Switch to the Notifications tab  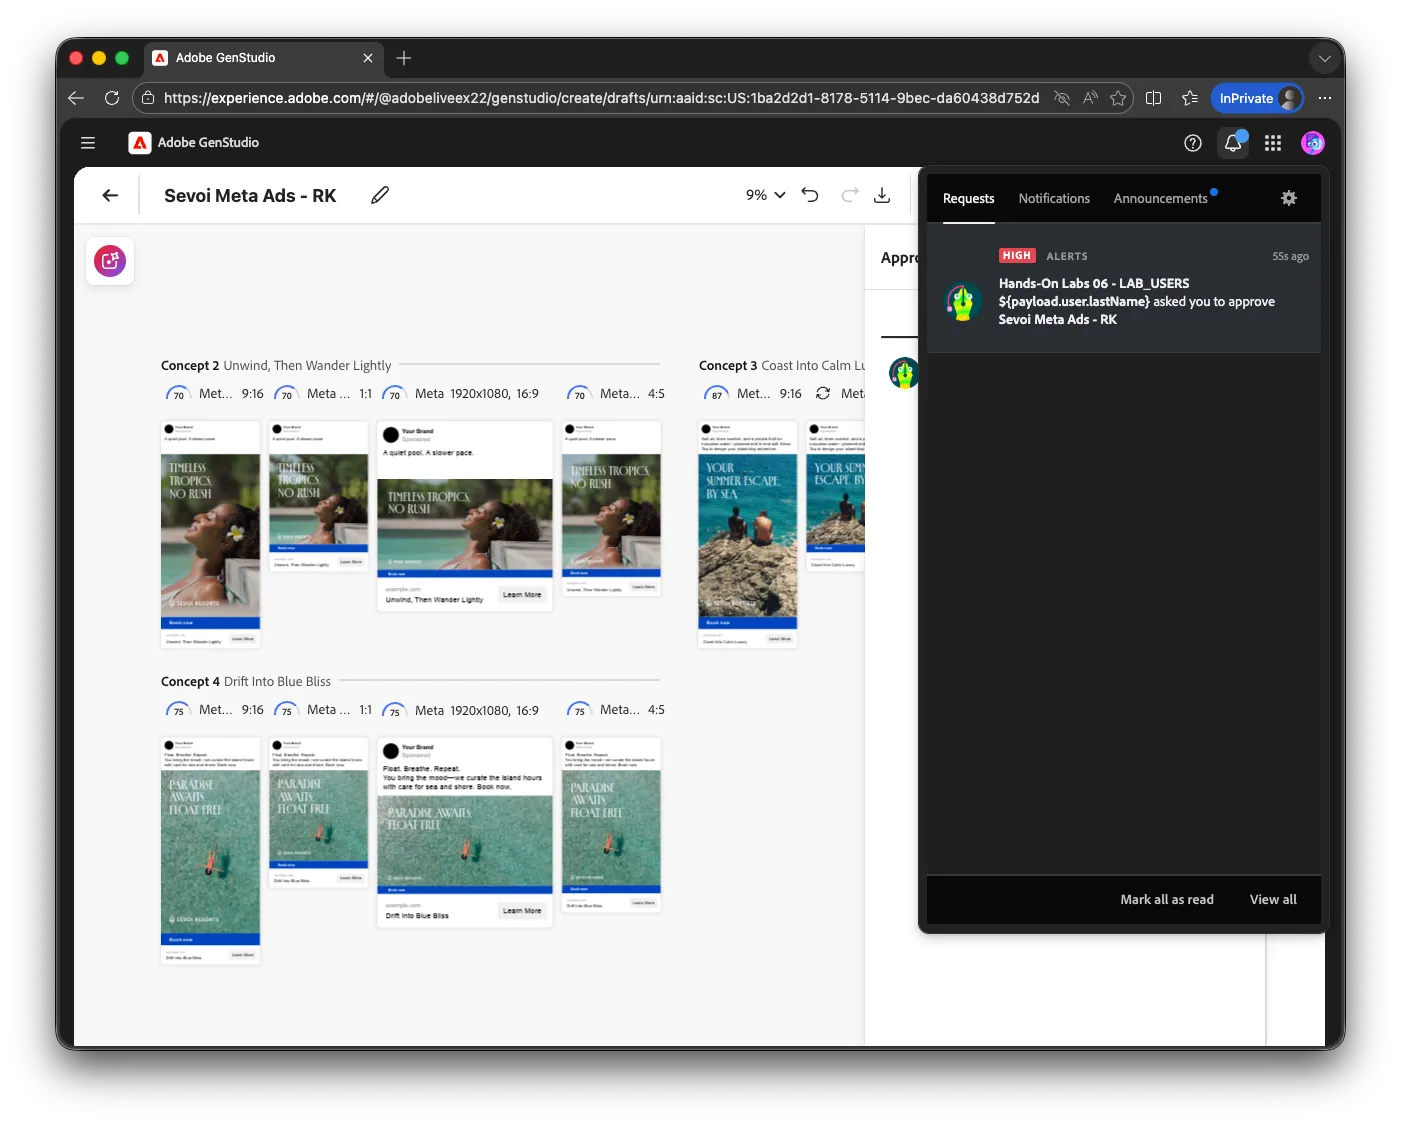1054,199
